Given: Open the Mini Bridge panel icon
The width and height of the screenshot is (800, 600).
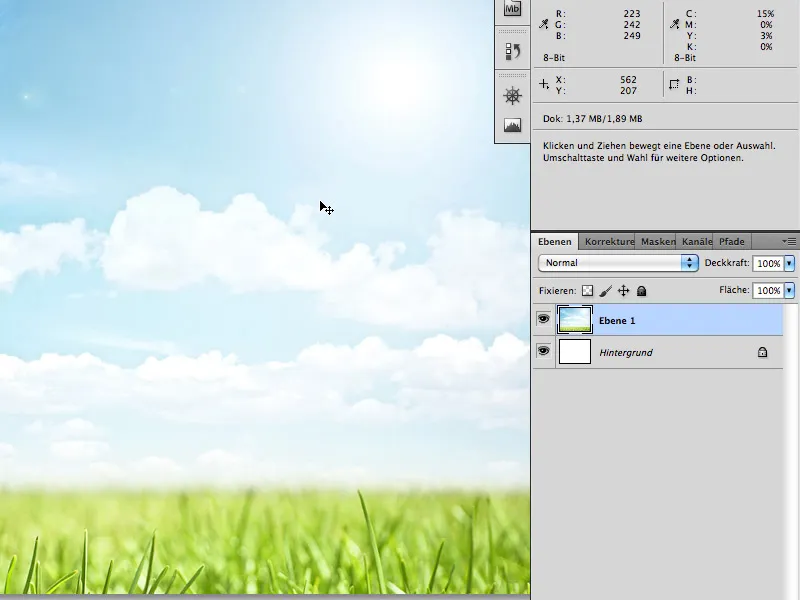Looking at the screenshot, I should [512, 8].
